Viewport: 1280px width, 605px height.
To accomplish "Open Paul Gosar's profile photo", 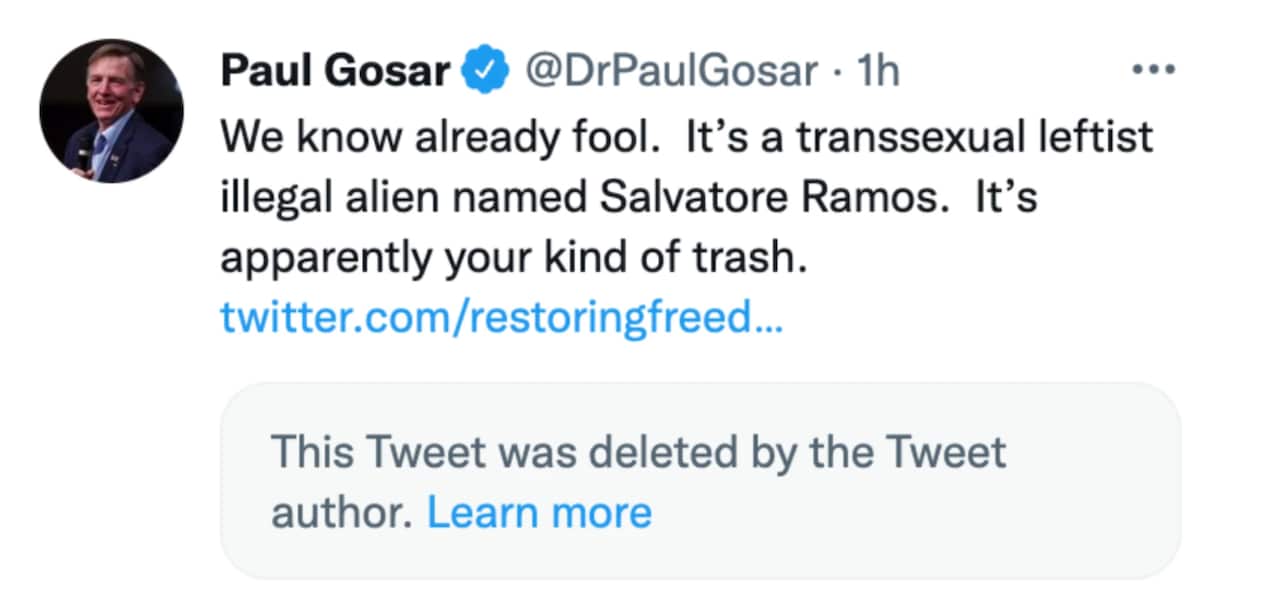I will [111, 111].
